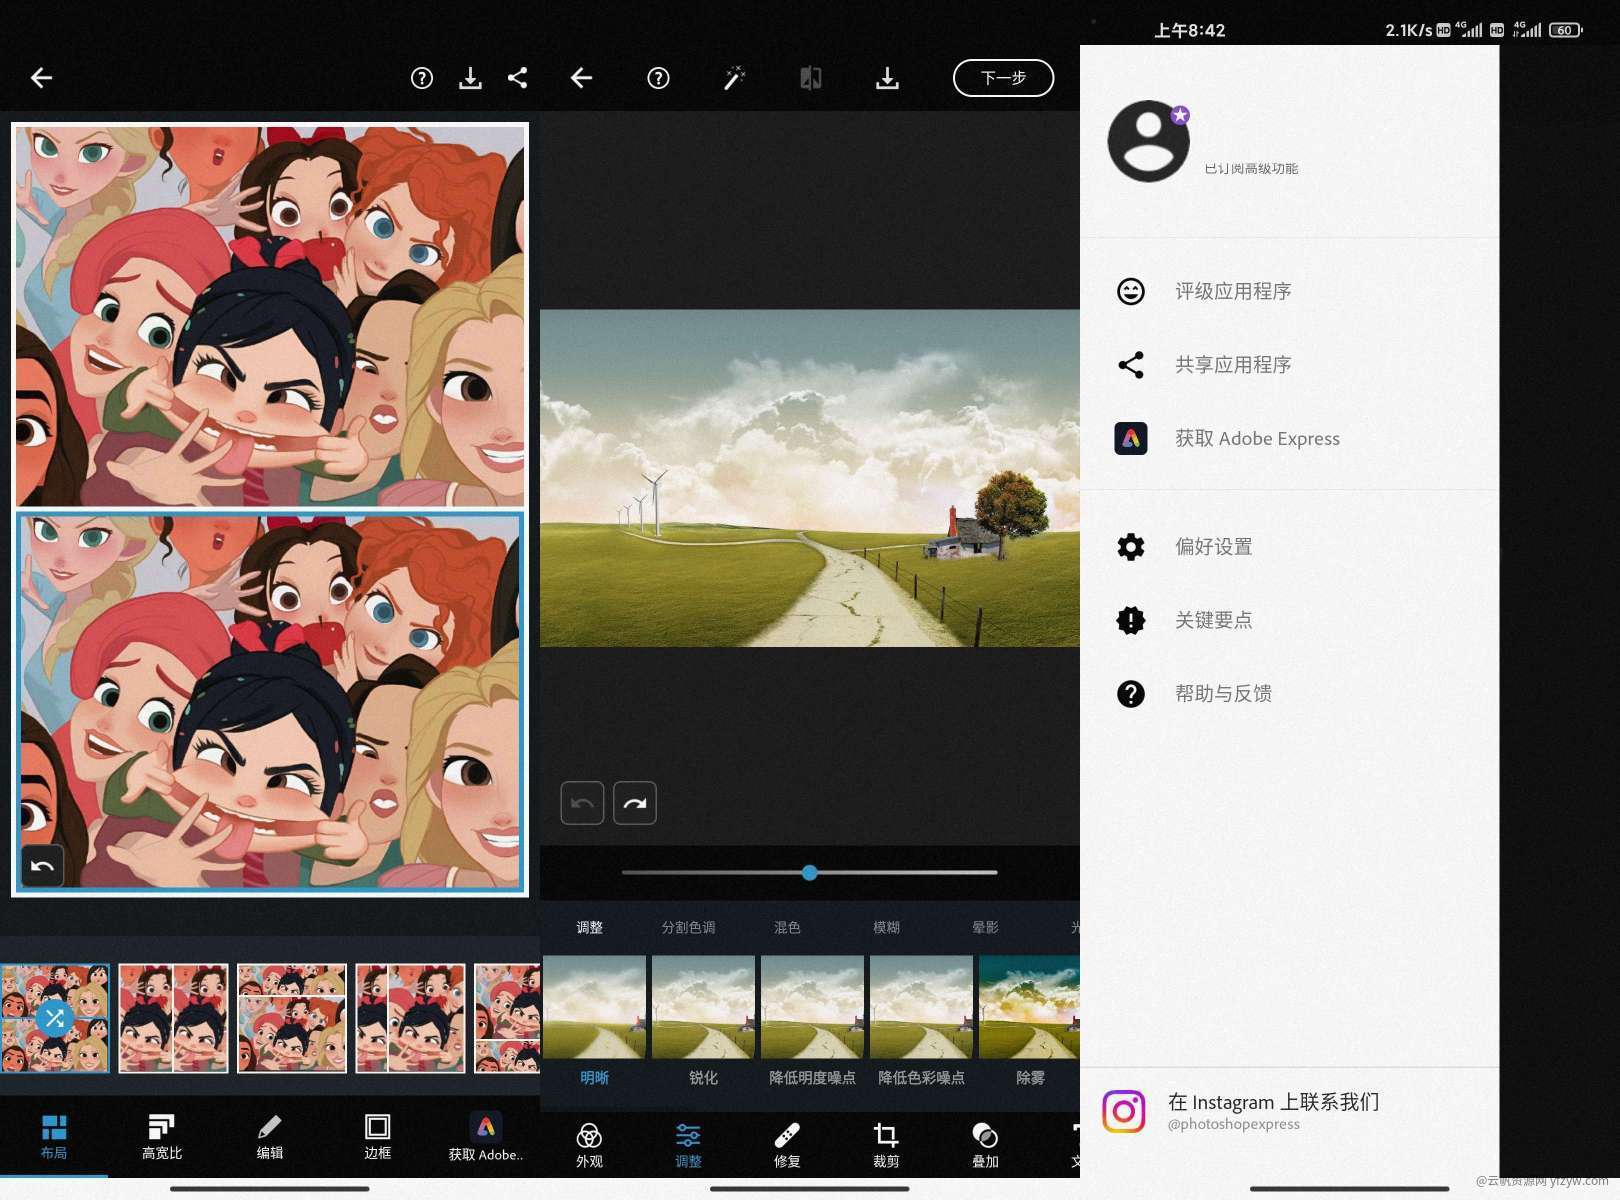Save the edited landscape photo
The height and width of the screenshot is (1200, 1620).
coord(887,78)
